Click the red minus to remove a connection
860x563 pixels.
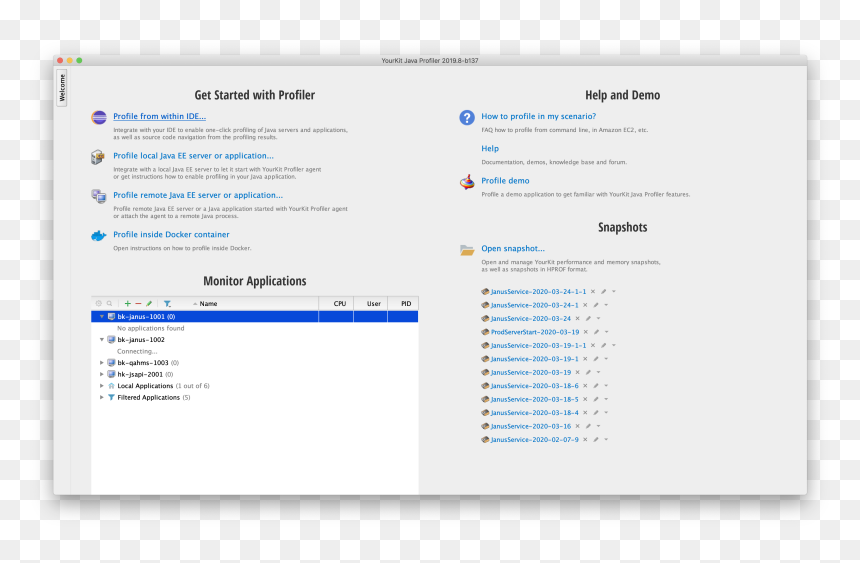[x=138, y=303]
